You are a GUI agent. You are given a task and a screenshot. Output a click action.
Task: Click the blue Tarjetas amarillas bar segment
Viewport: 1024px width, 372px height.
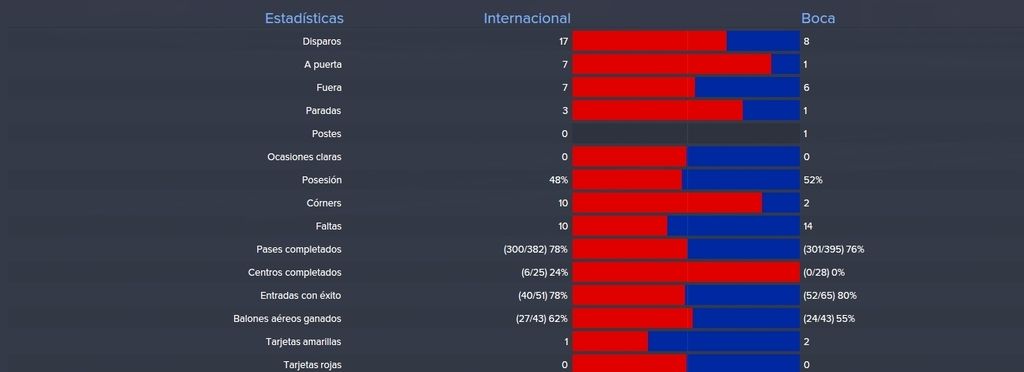724,342
